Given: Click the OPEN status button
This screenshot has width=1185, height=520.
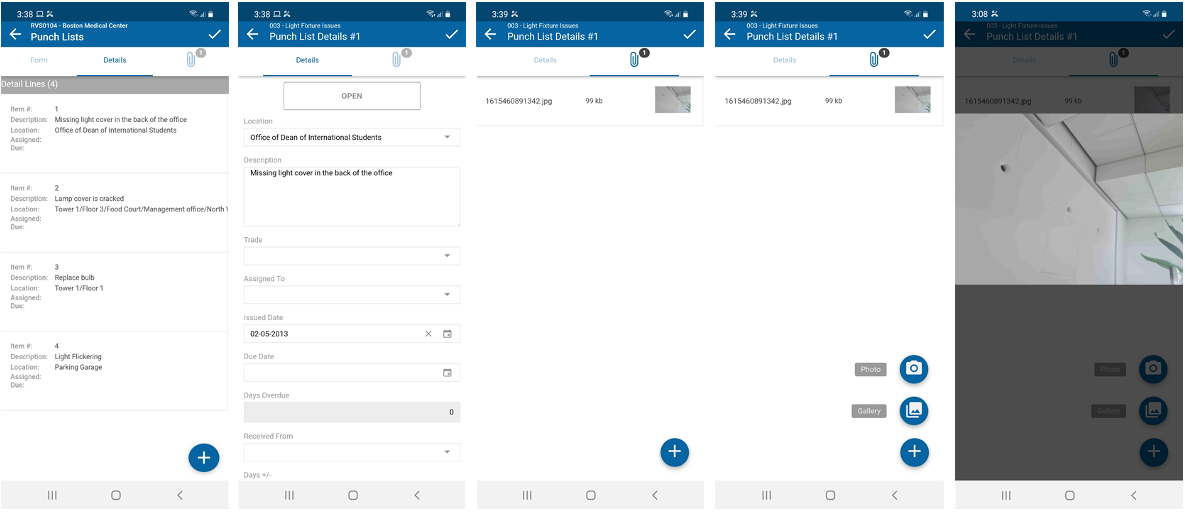Looking at the screenshot, I should (351, 96).
